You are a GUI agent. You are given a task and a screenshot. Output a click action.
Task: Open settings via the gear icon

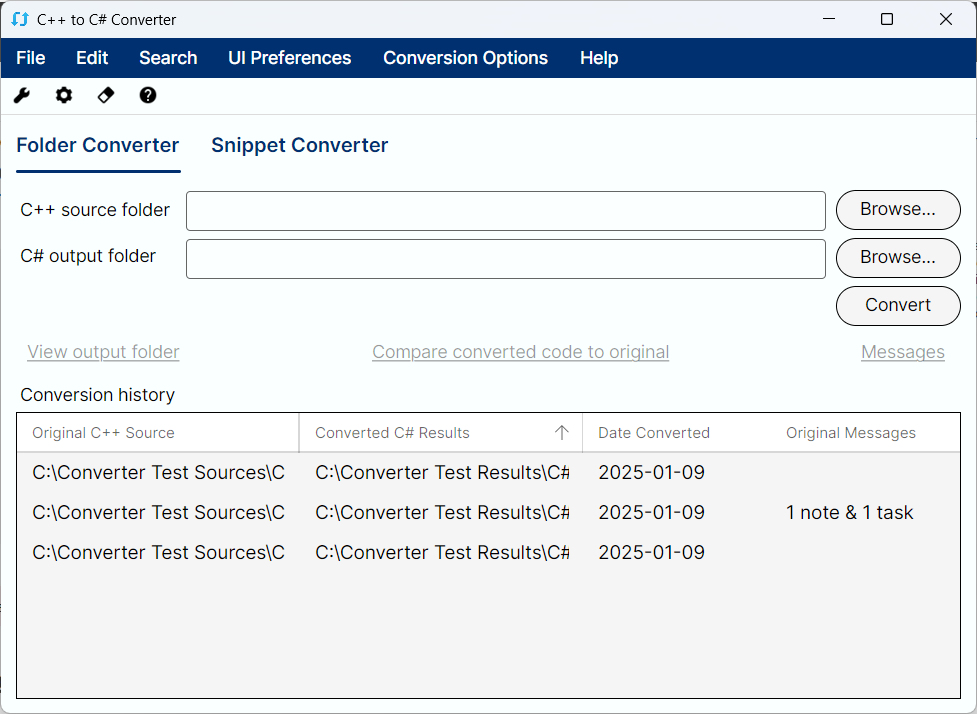click(x=64, y=96)
